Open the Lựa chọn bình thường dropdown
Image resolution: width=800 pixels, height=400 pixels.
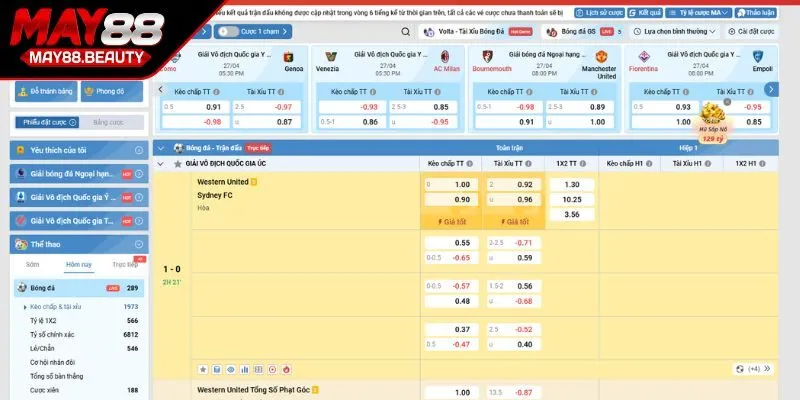[x=676, y=31]
